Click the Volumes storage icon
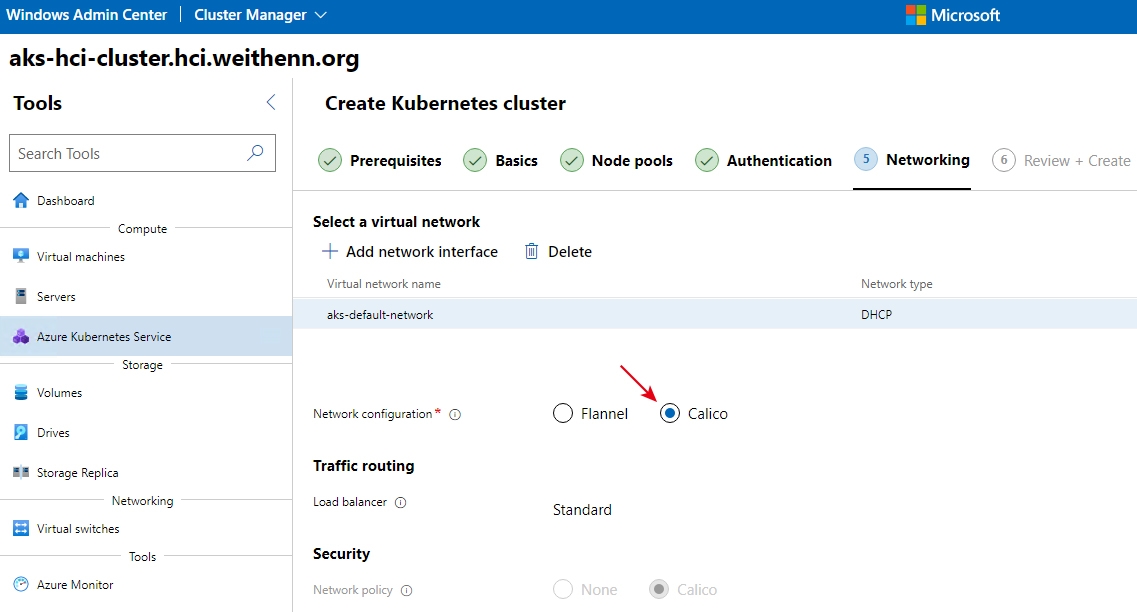This screenshot has width=1137, height=612. (x=21, y=393)
